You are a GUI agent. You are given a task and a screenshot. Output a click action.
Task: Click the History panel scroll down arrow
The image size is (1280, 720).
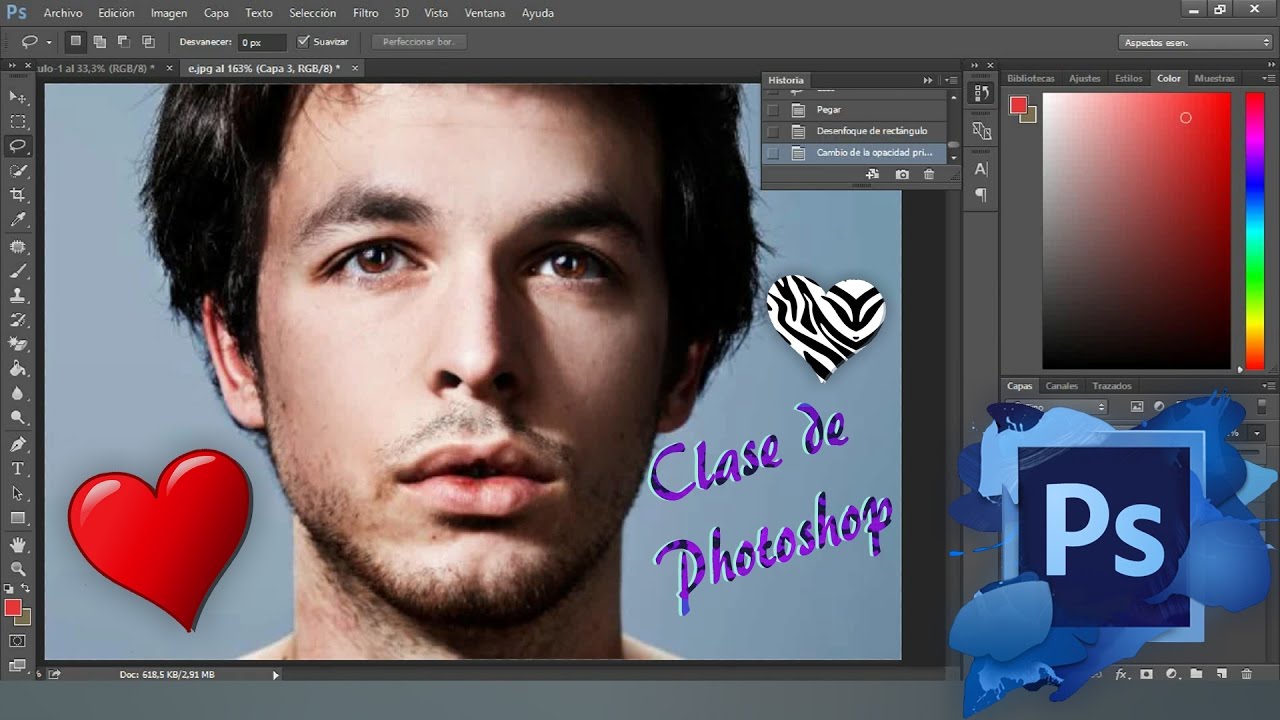pyautogui.click(x=954, y=158)
